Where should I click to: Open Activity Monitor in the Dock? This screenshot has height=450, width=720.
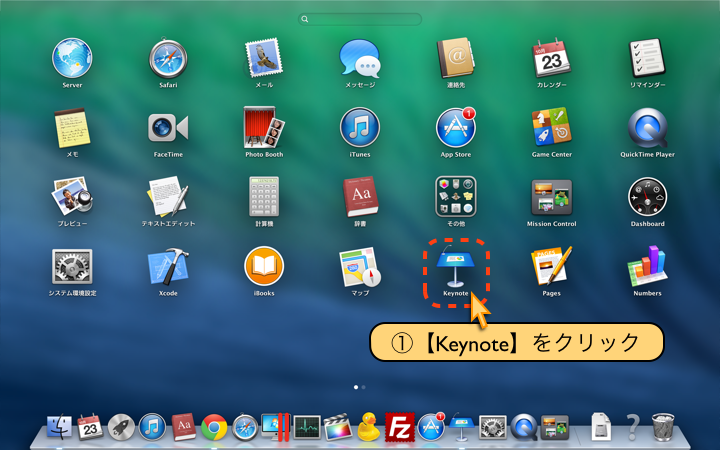click(x=307, y=427)
